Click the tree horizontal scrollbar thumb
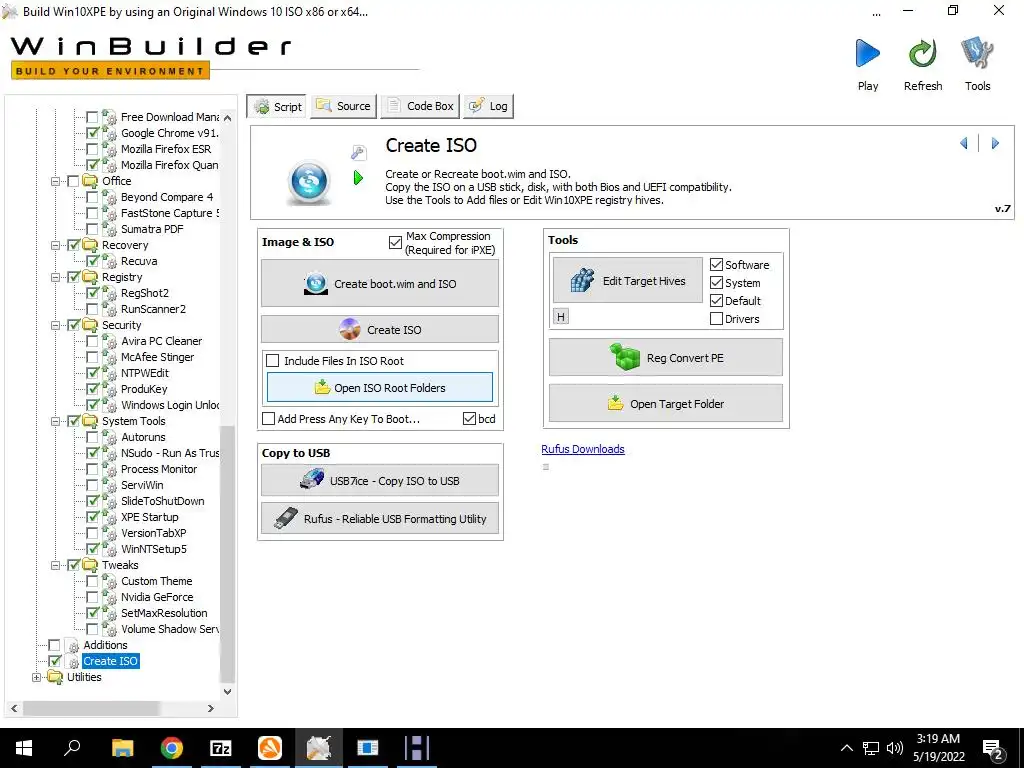This screenshot has height=768, width=1024. pos(91,708)
